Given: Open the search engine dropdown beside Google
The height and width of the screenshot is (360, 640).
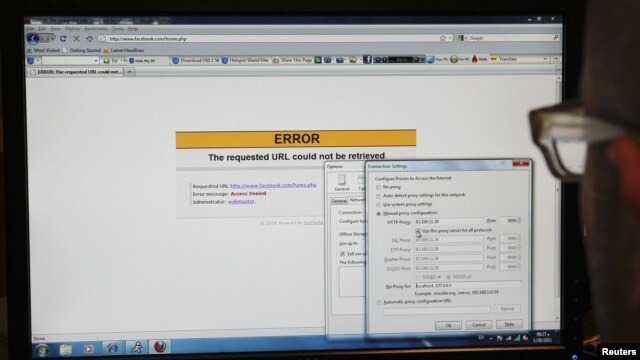Looking at the screenshot, I should 462,38.
